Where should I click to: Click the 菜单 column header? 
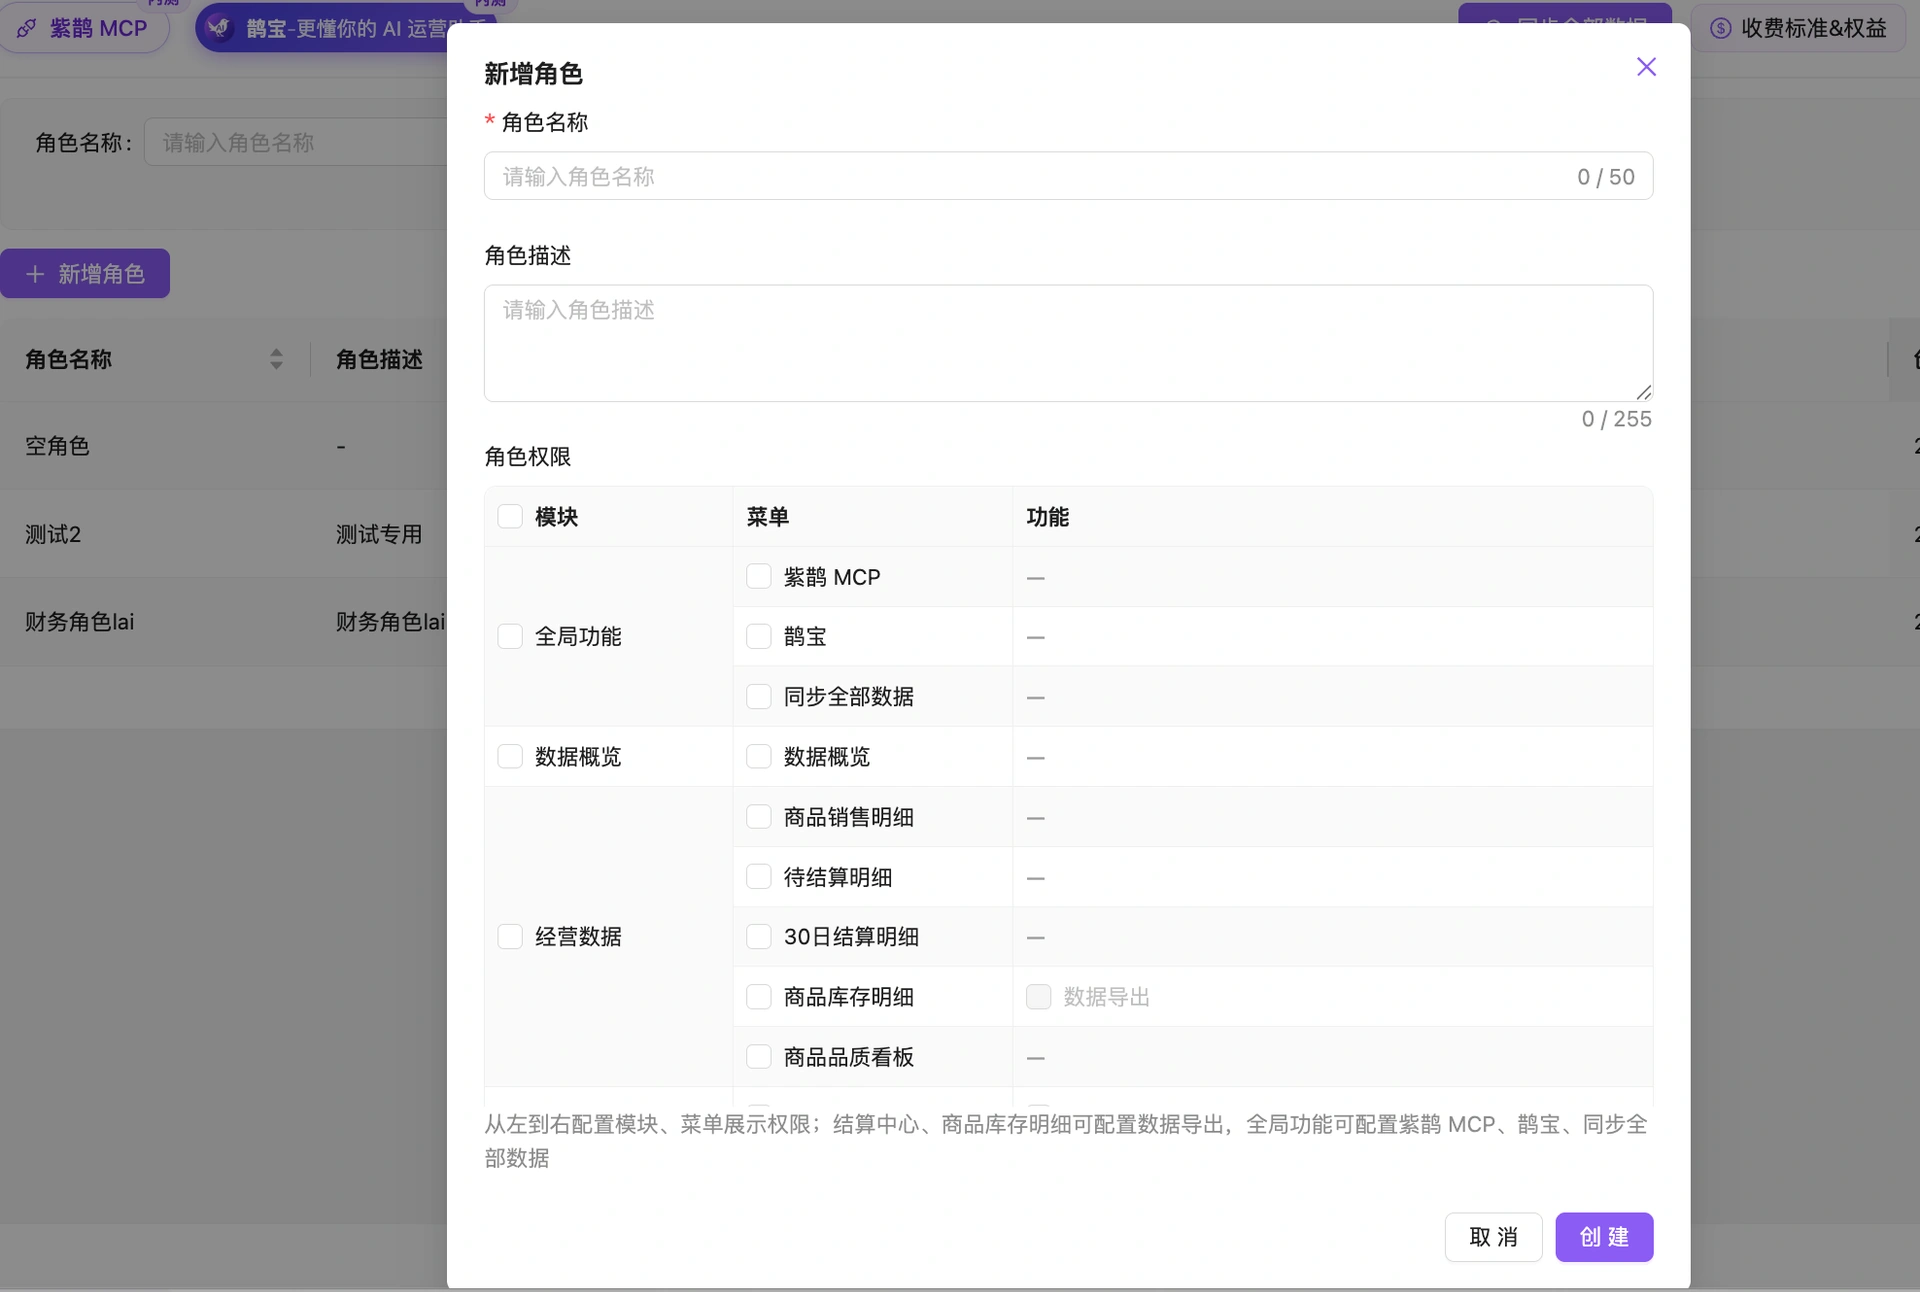tap(768, 516)
